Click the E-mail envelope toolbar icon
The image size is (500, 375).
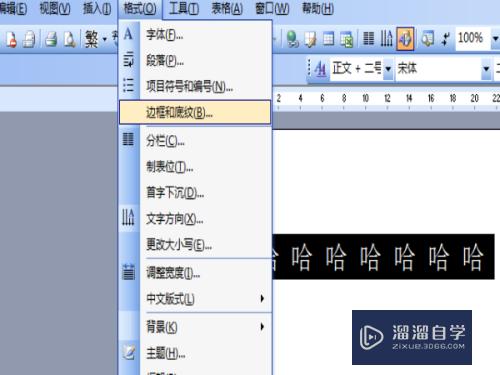click(x=29, y=39)
